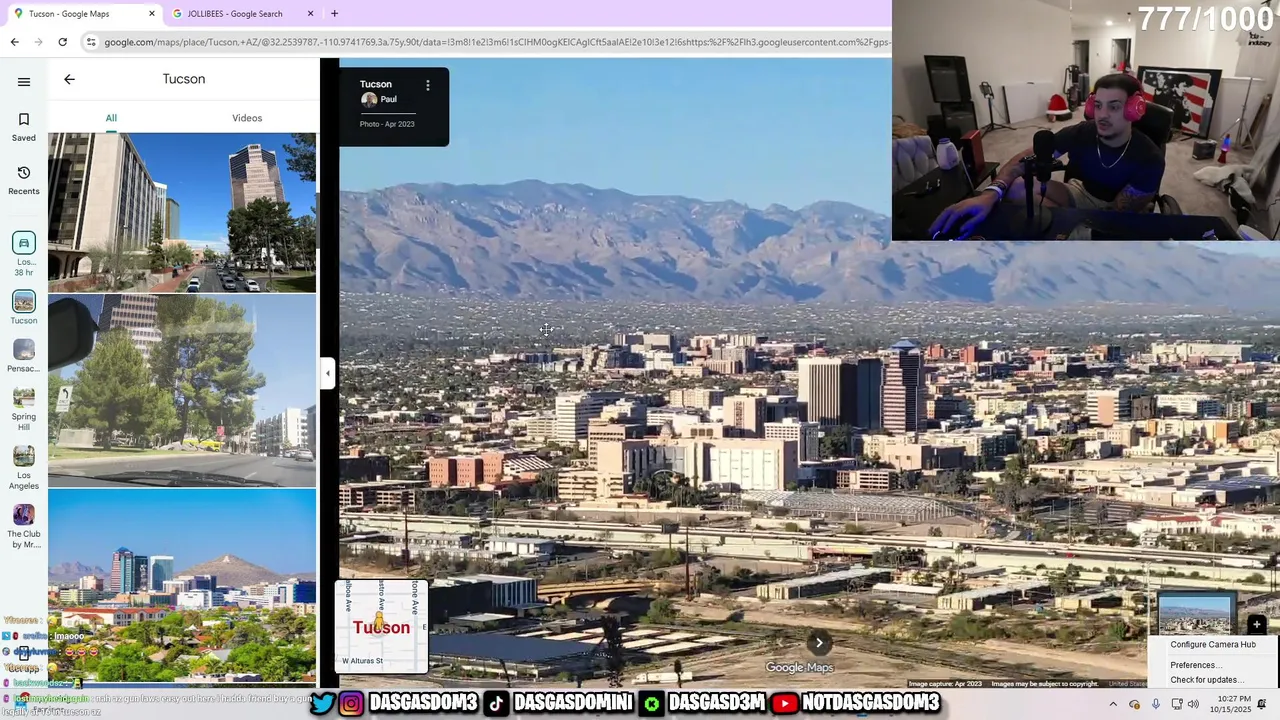The width and height of the screenshot is (1280, 720).
Task: Click the cloud sync tray icon
Action: tap(1135, 704)
